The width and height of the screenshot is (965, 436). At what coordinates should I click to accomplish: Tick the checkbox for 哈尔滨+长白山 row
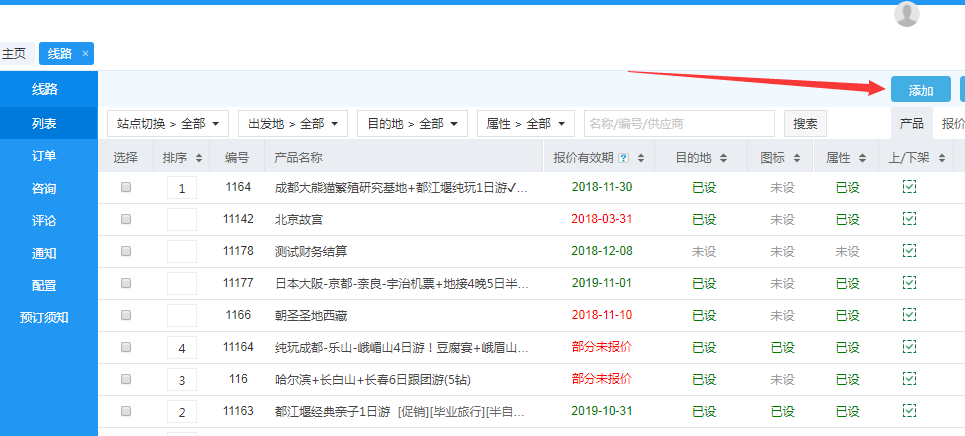pos(126,380)
